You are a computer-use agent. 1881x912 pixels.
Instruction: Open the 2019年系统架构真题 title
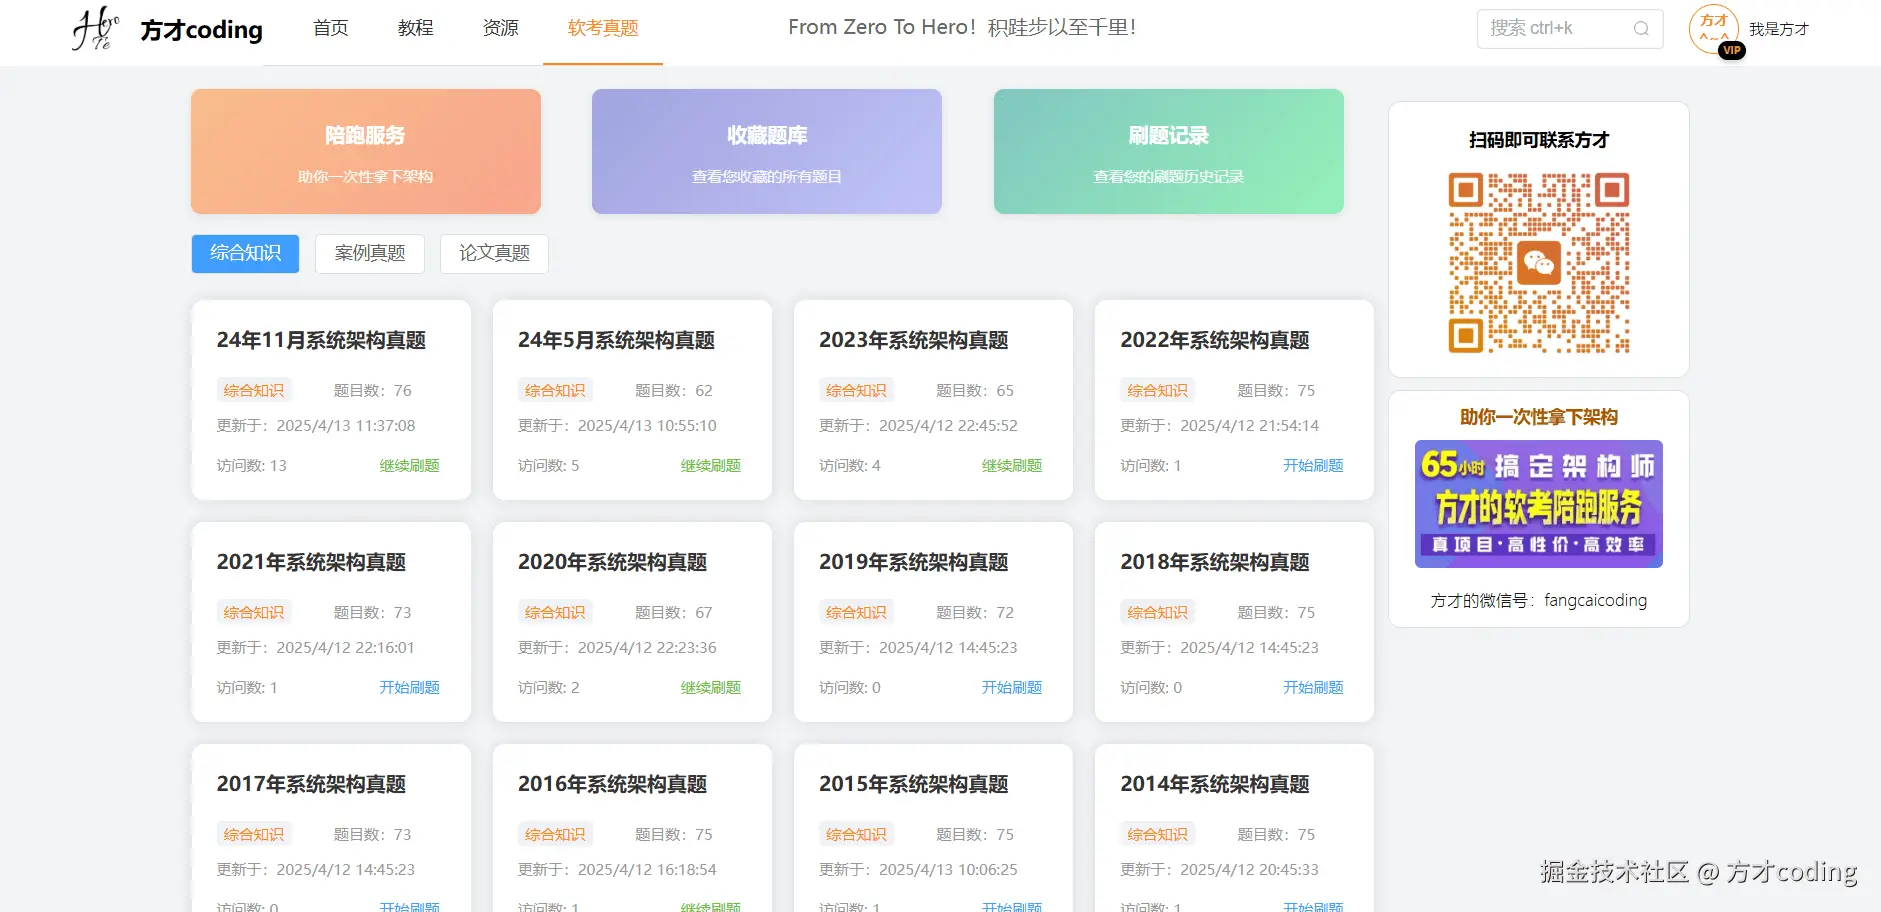[914, 563]
